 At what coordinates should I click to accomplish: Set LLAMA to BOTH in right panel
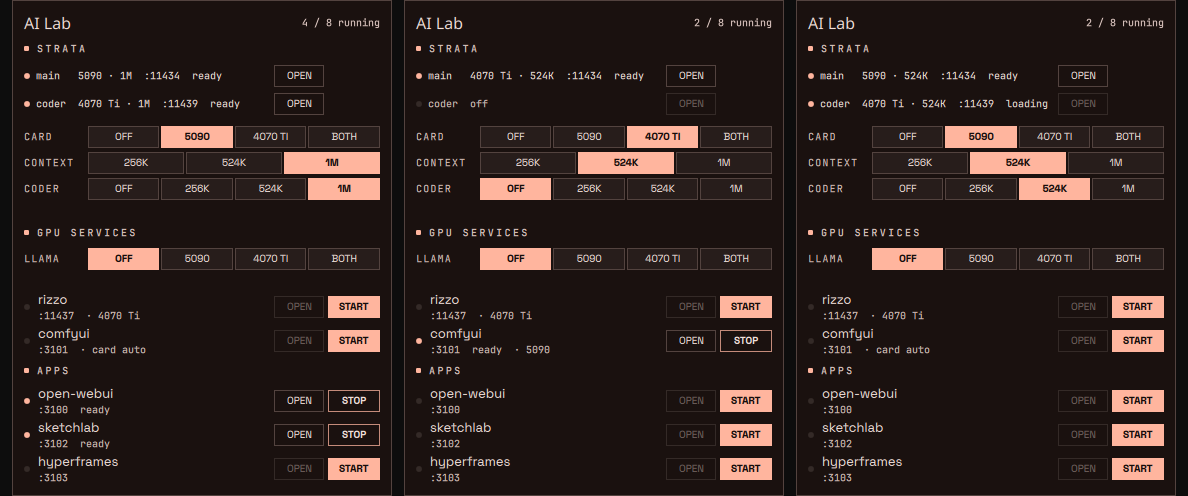tap(1128, 259)
